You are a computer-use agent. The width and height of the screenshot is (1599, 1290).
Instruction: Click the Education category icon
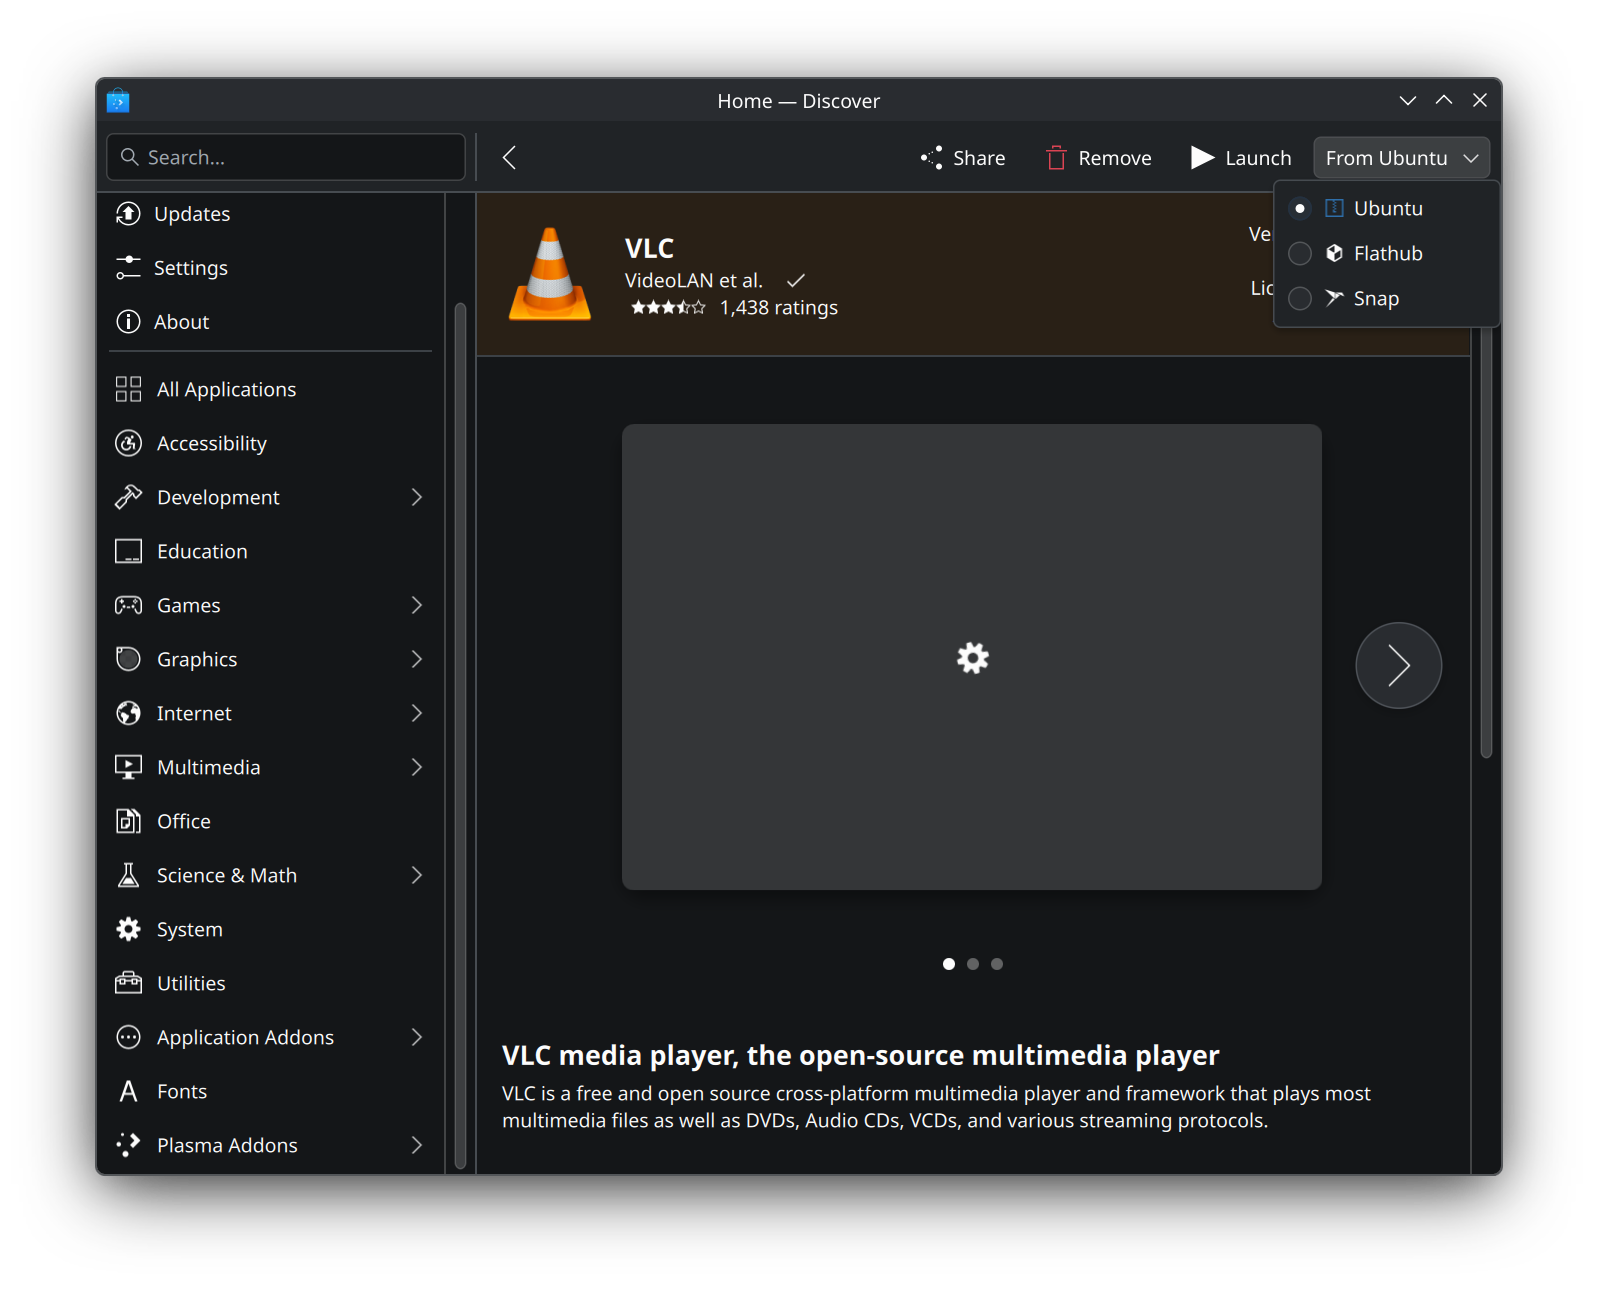128,551
